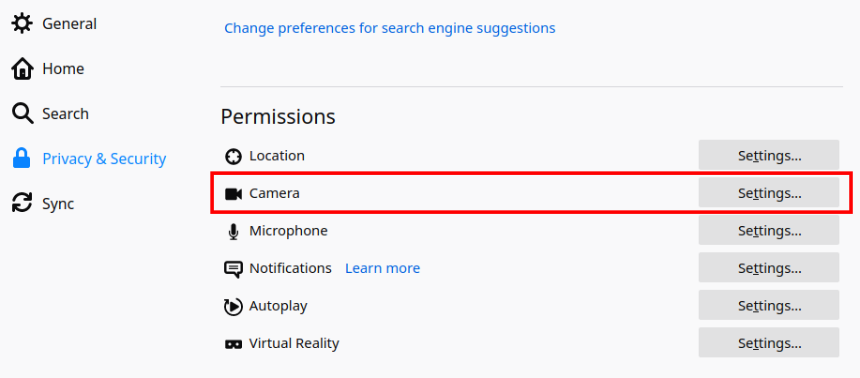Screen dimensions: 860x378
Task: Open Location permission Settings
Action: tap(769, 155)
